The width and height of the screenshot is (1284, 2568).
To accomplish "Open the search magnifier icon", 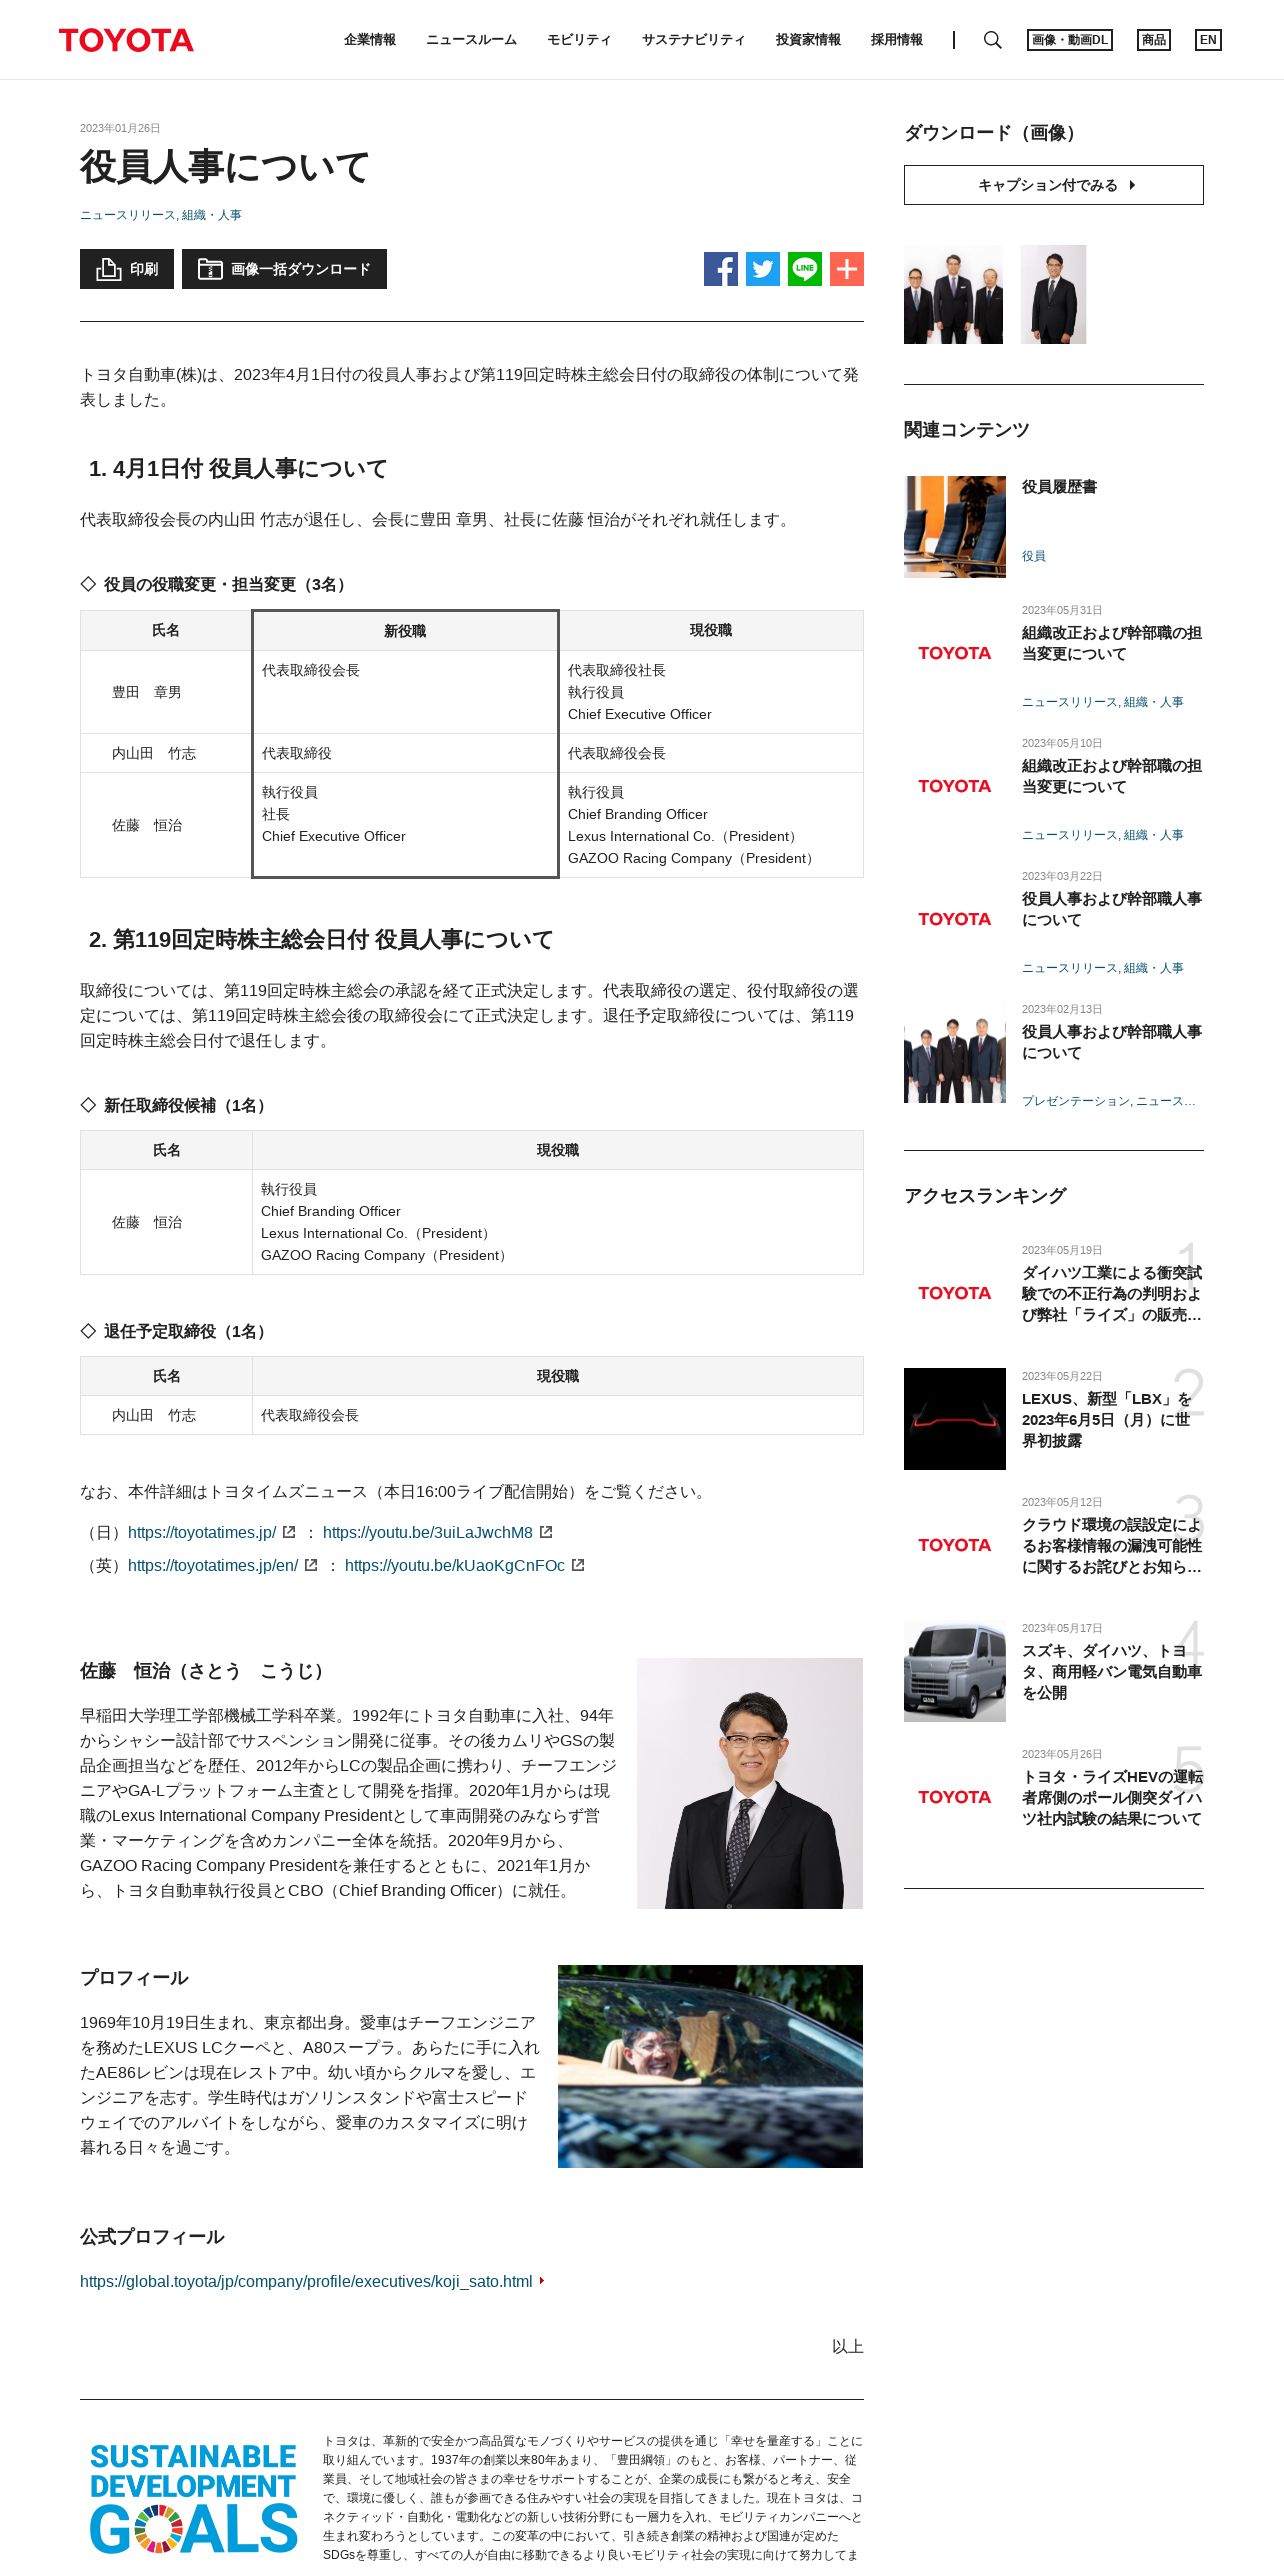I will click(992, 40).
